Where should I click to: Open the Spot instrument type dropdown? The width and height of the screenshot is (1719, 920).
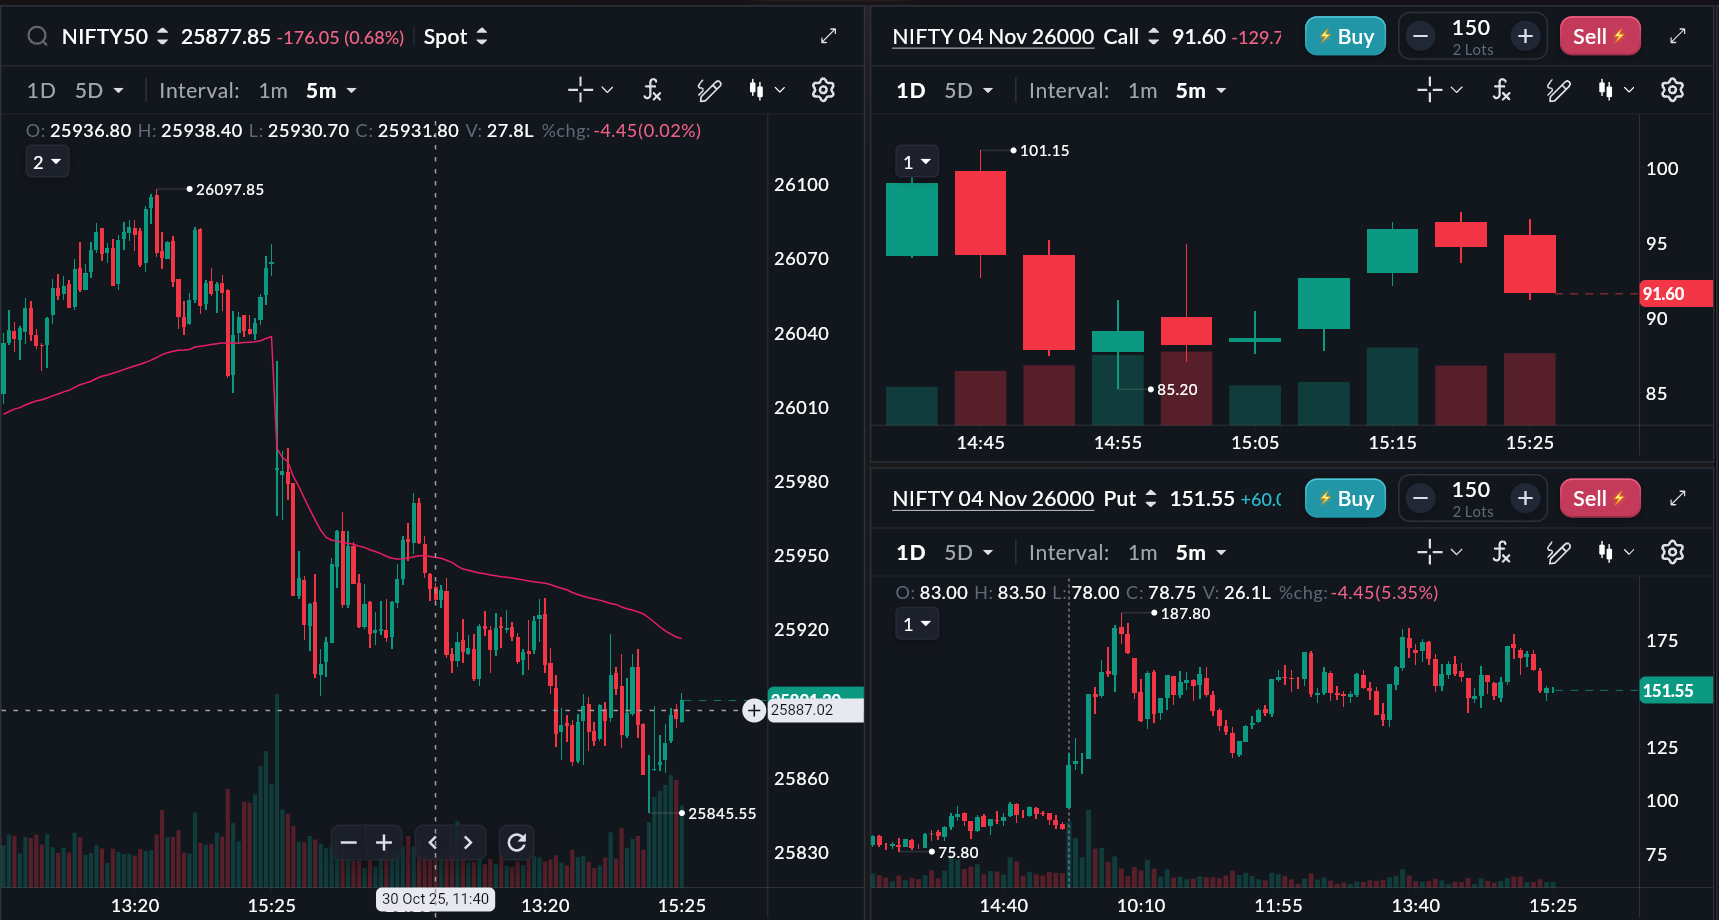(x=455, y=37)
